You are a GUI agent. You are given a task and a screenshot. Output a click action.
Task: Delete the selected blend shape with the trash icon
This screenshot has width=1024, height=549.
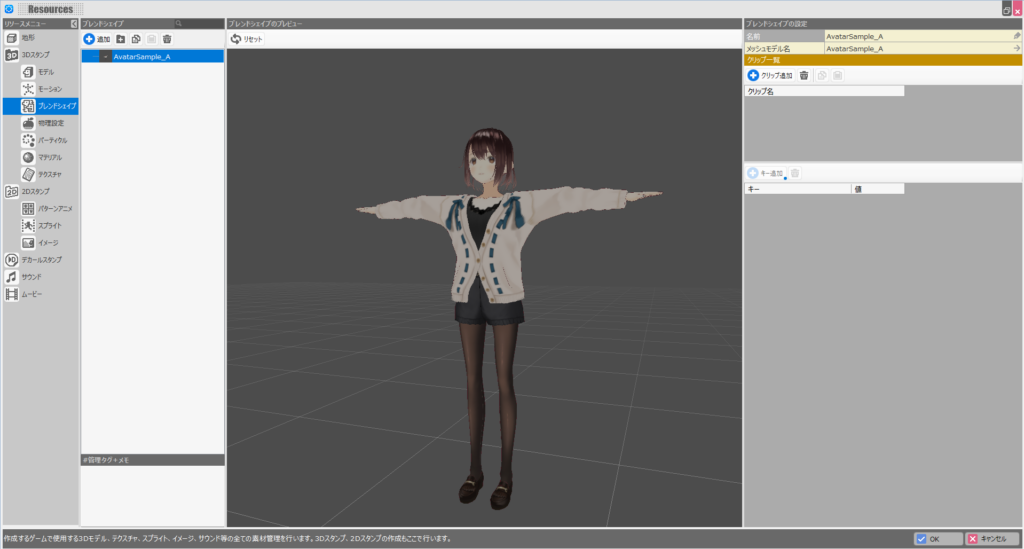point(167,39)
